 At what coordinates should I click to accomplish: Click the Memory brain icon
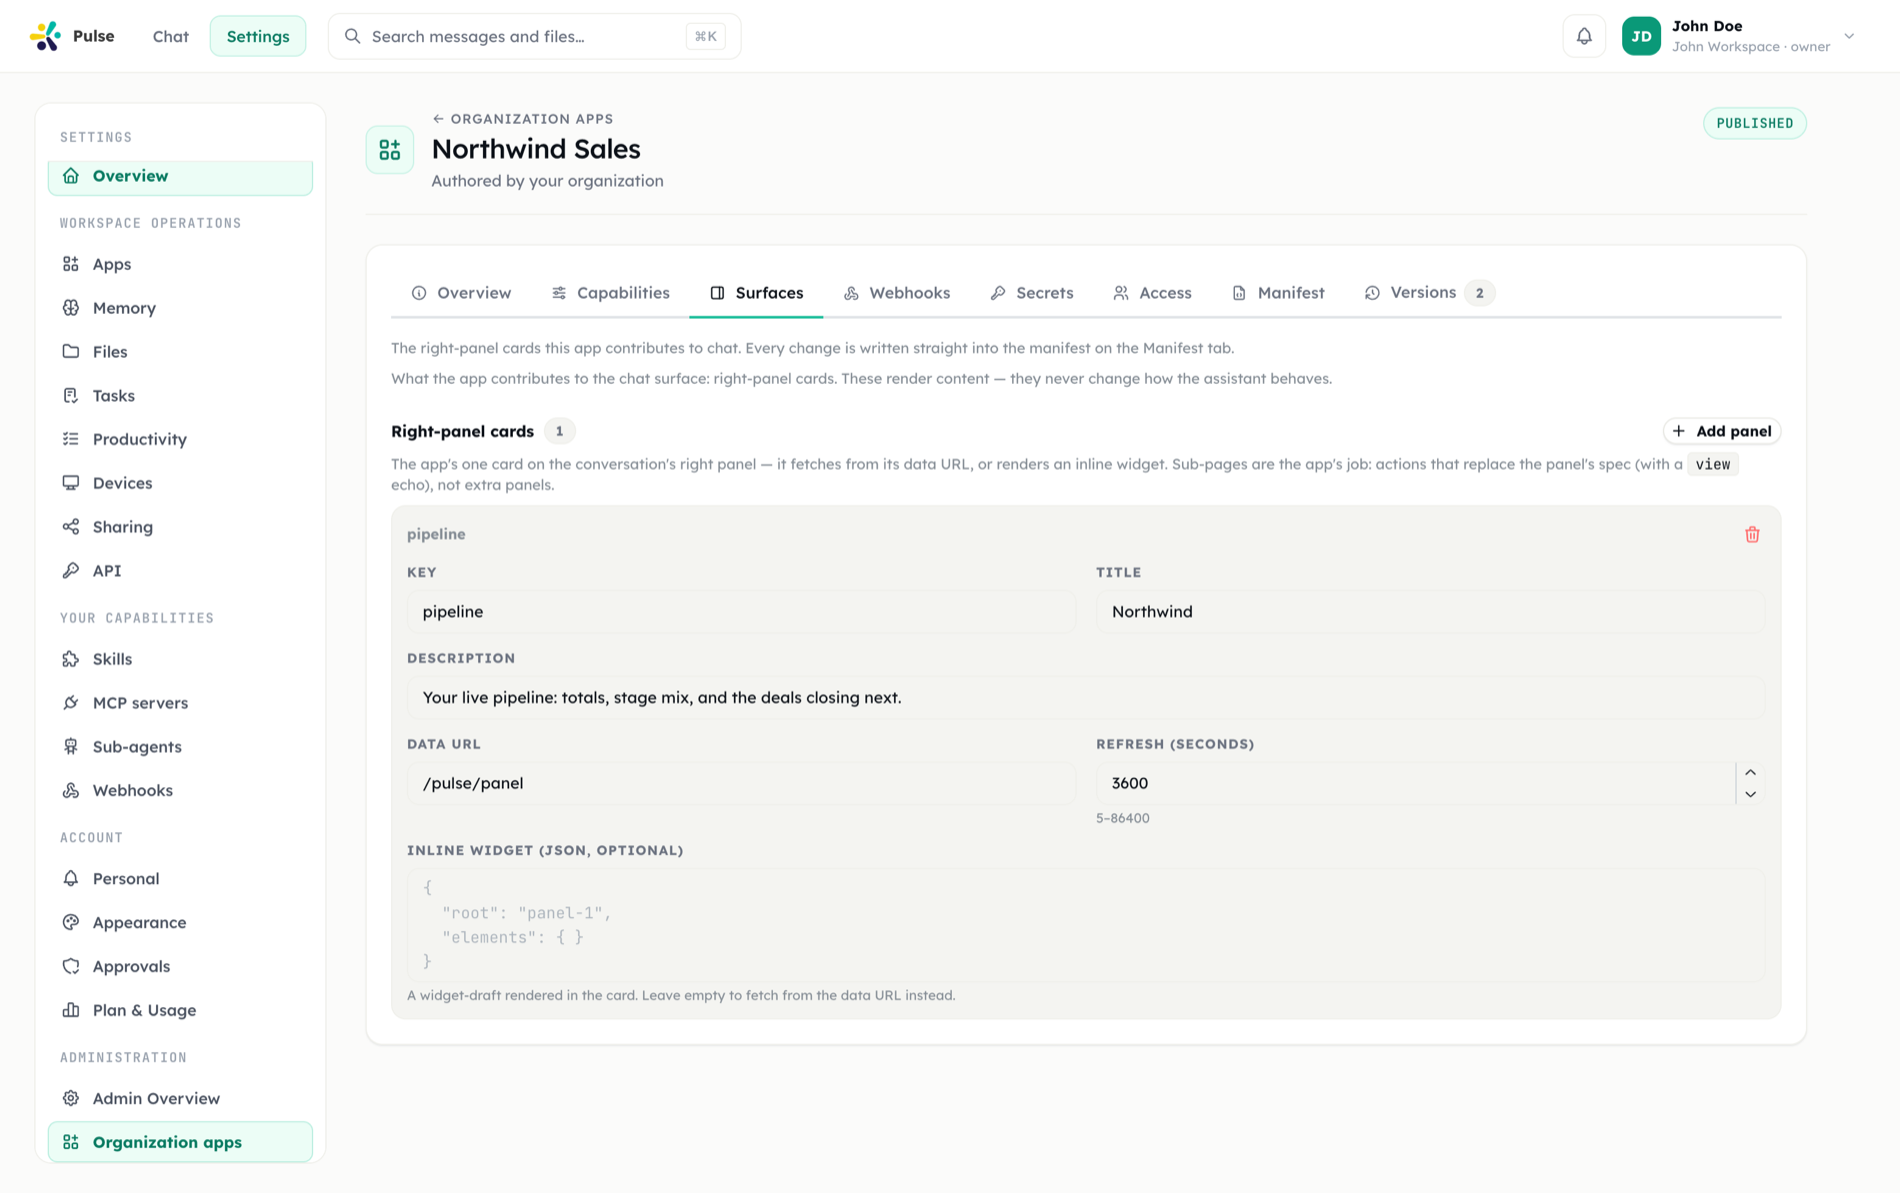tap(71, 308)
